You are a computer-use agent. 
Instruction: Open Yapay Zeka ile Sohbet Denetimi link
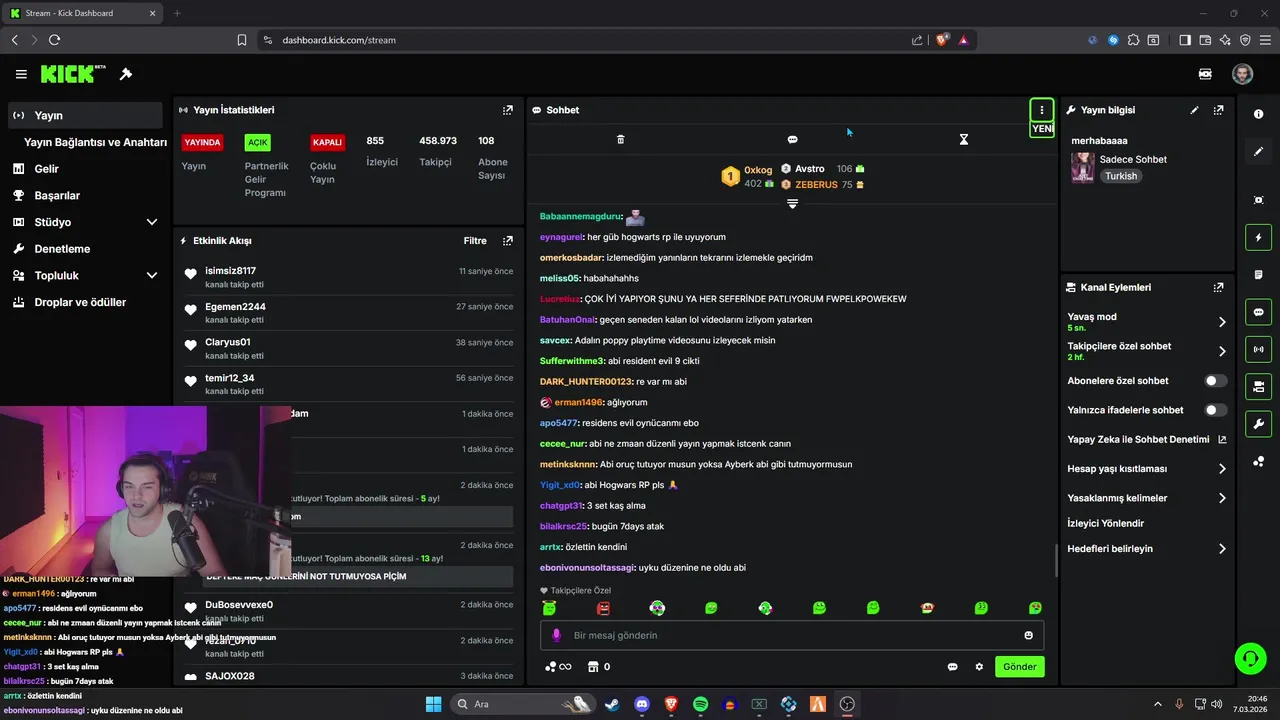click(1147, 439)
